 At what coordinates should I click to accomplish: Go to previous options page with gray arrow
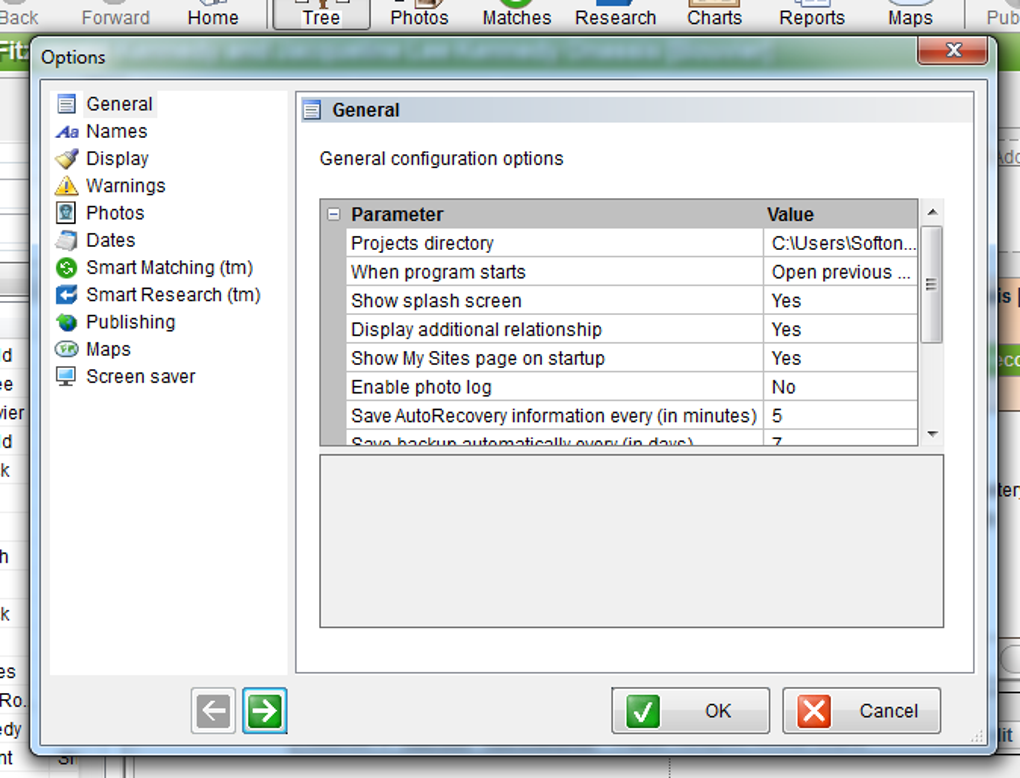click(x=213, y=710)
